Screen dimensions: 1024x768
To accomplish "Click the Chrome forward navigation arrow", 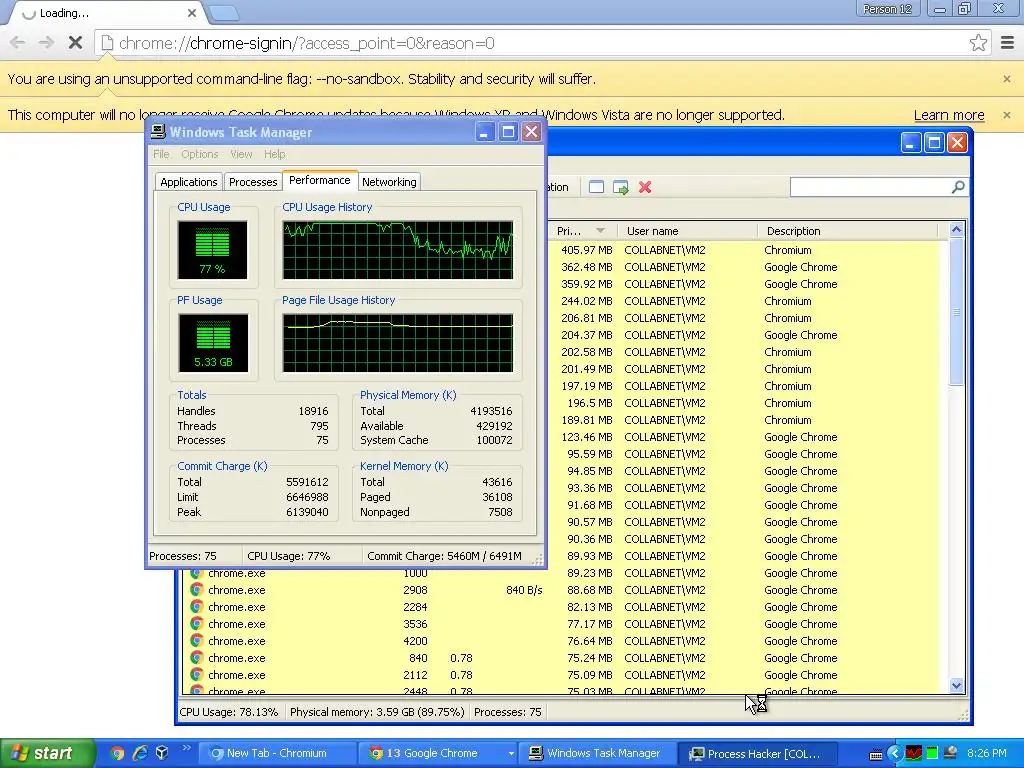I will pos(46,43).
